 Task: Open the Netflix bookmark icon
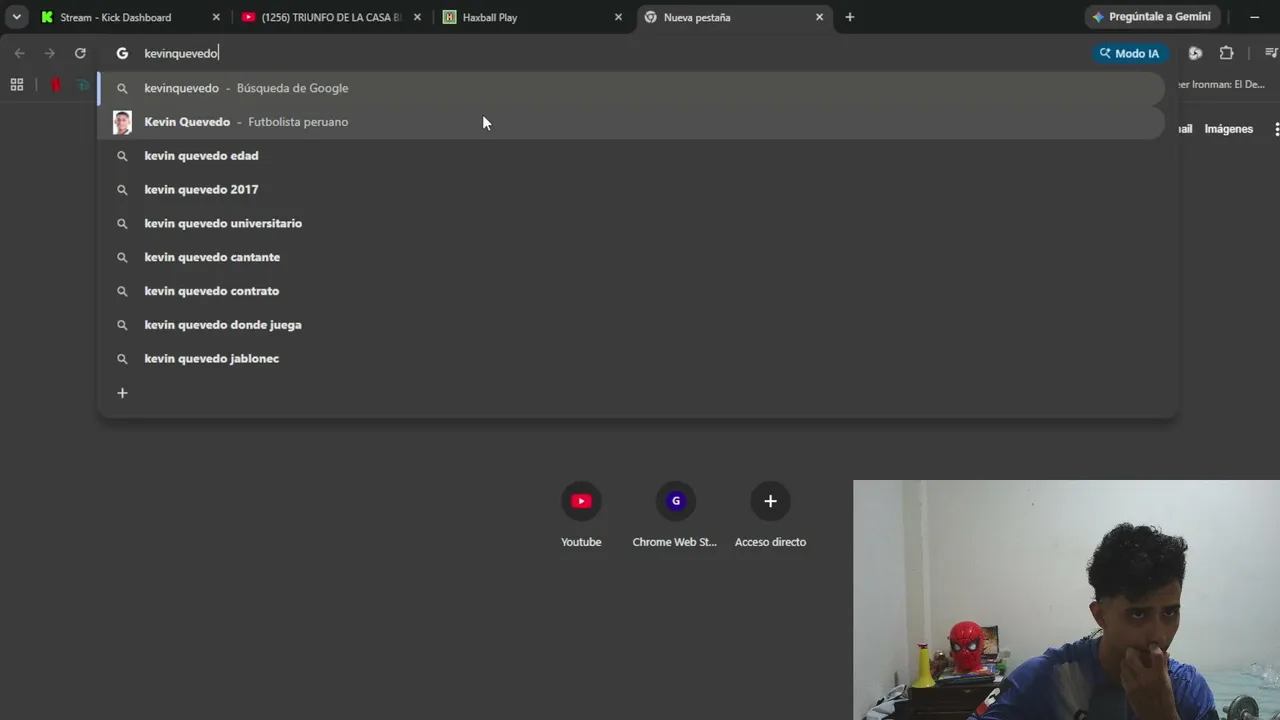(x=55, y=85)
